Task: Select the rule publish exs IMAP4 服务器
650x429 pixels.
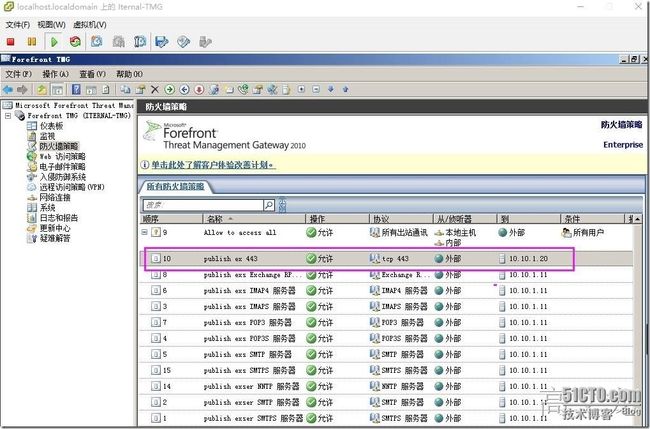Action: point(387,291)
